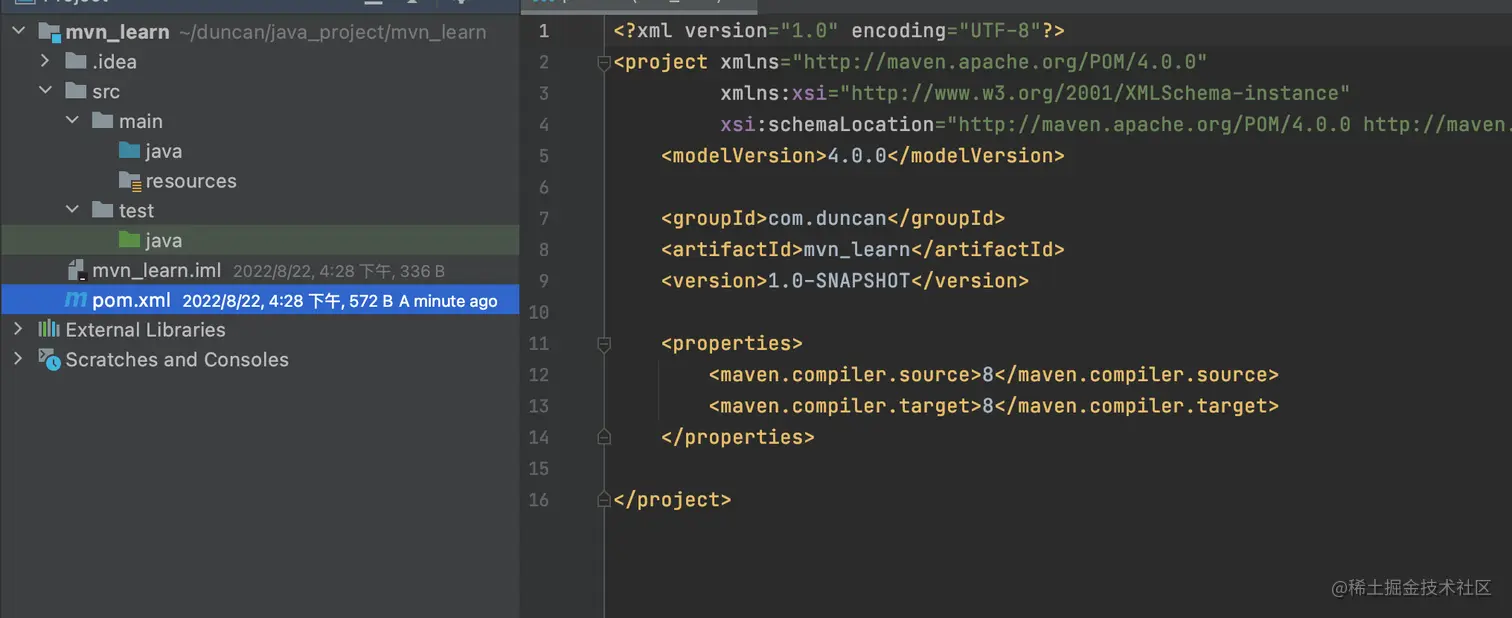Click line number 5 in gutter
Image resolution: width=1512 pixels, height=618 pixels.
[x=544, y=156]
